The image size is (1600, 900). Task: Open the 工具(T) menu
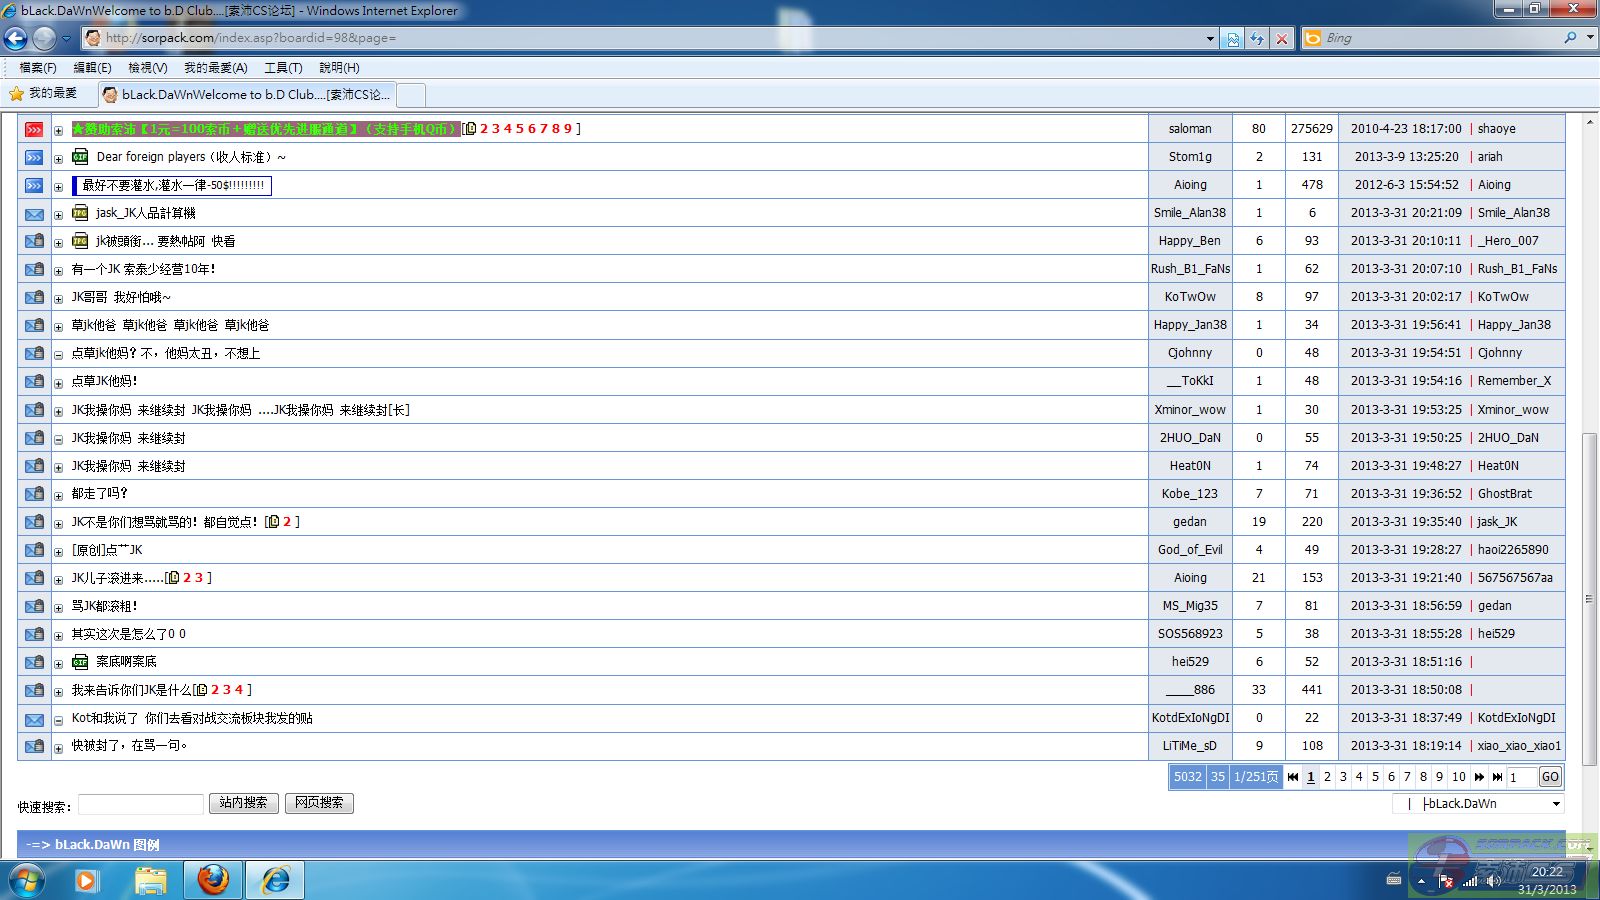[283, 67]
